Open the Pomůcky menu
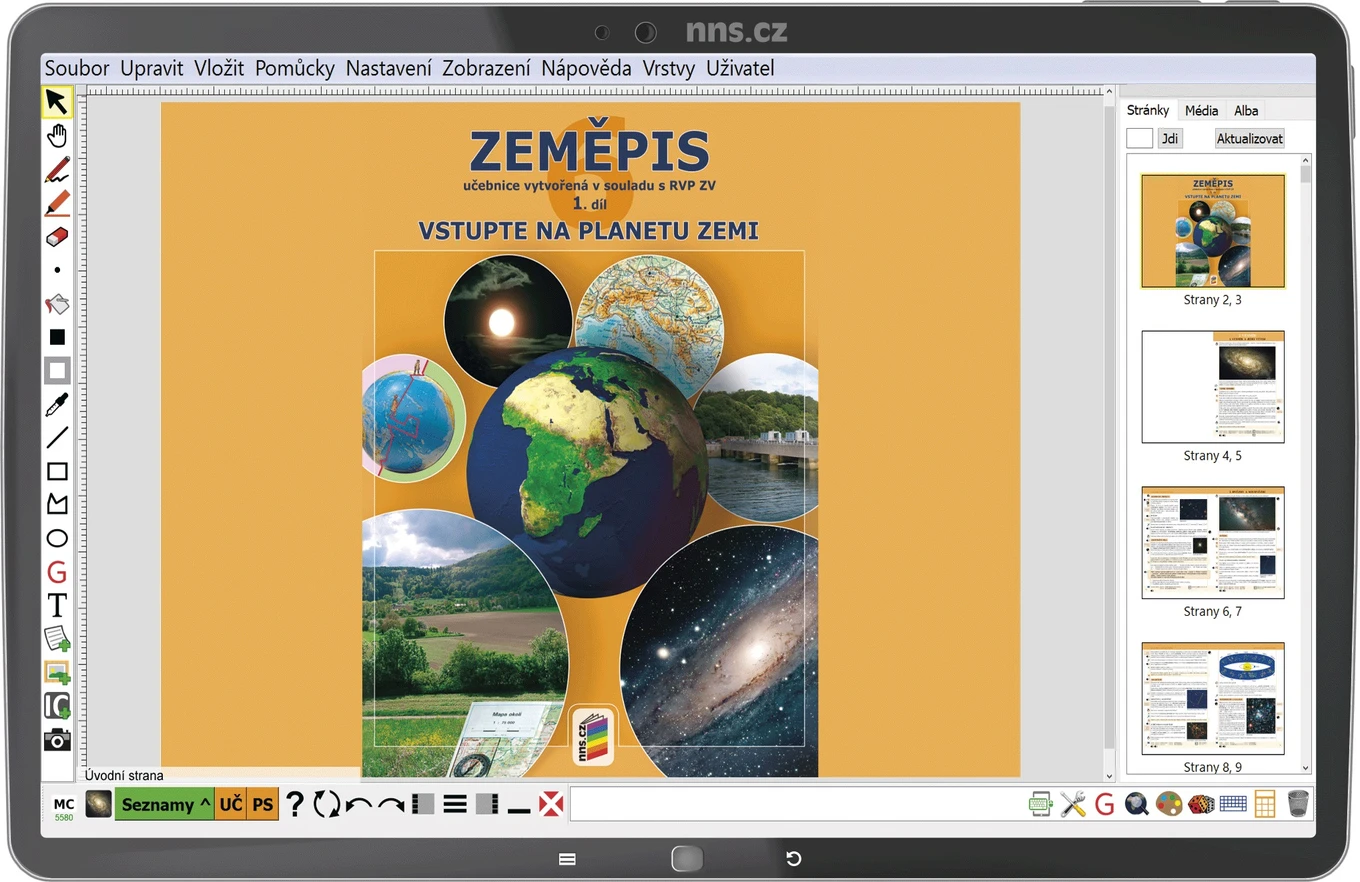This screenshot has height=882, width=1360. [295, 69]
